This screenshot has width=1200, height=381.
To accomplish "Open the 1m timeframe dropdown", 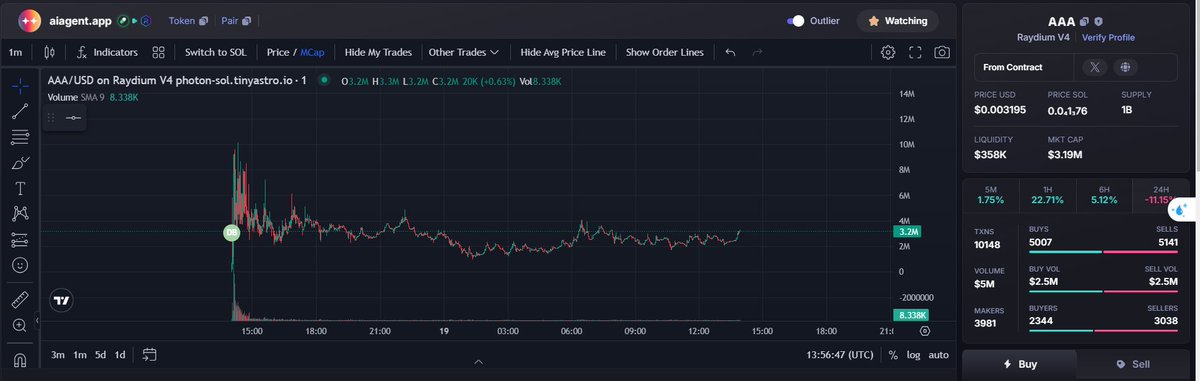I will pos(16,52).
